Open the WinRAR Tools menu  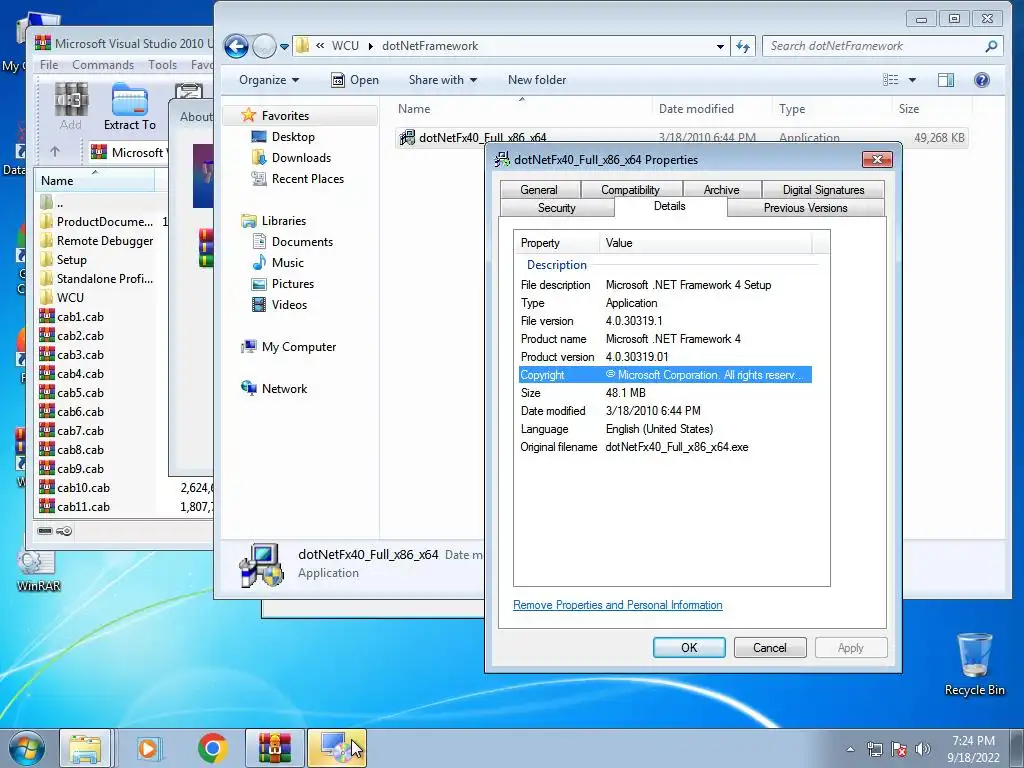coord(162,65)
